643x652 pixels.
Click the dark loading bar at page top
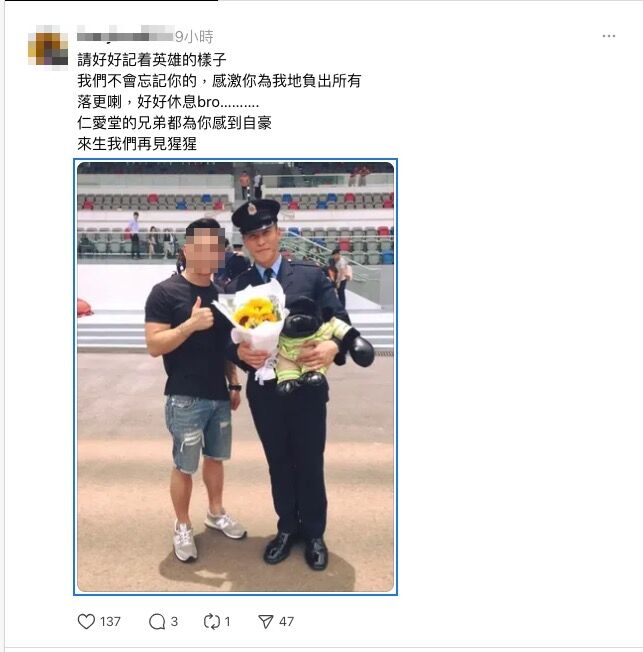tap(109, 0)
